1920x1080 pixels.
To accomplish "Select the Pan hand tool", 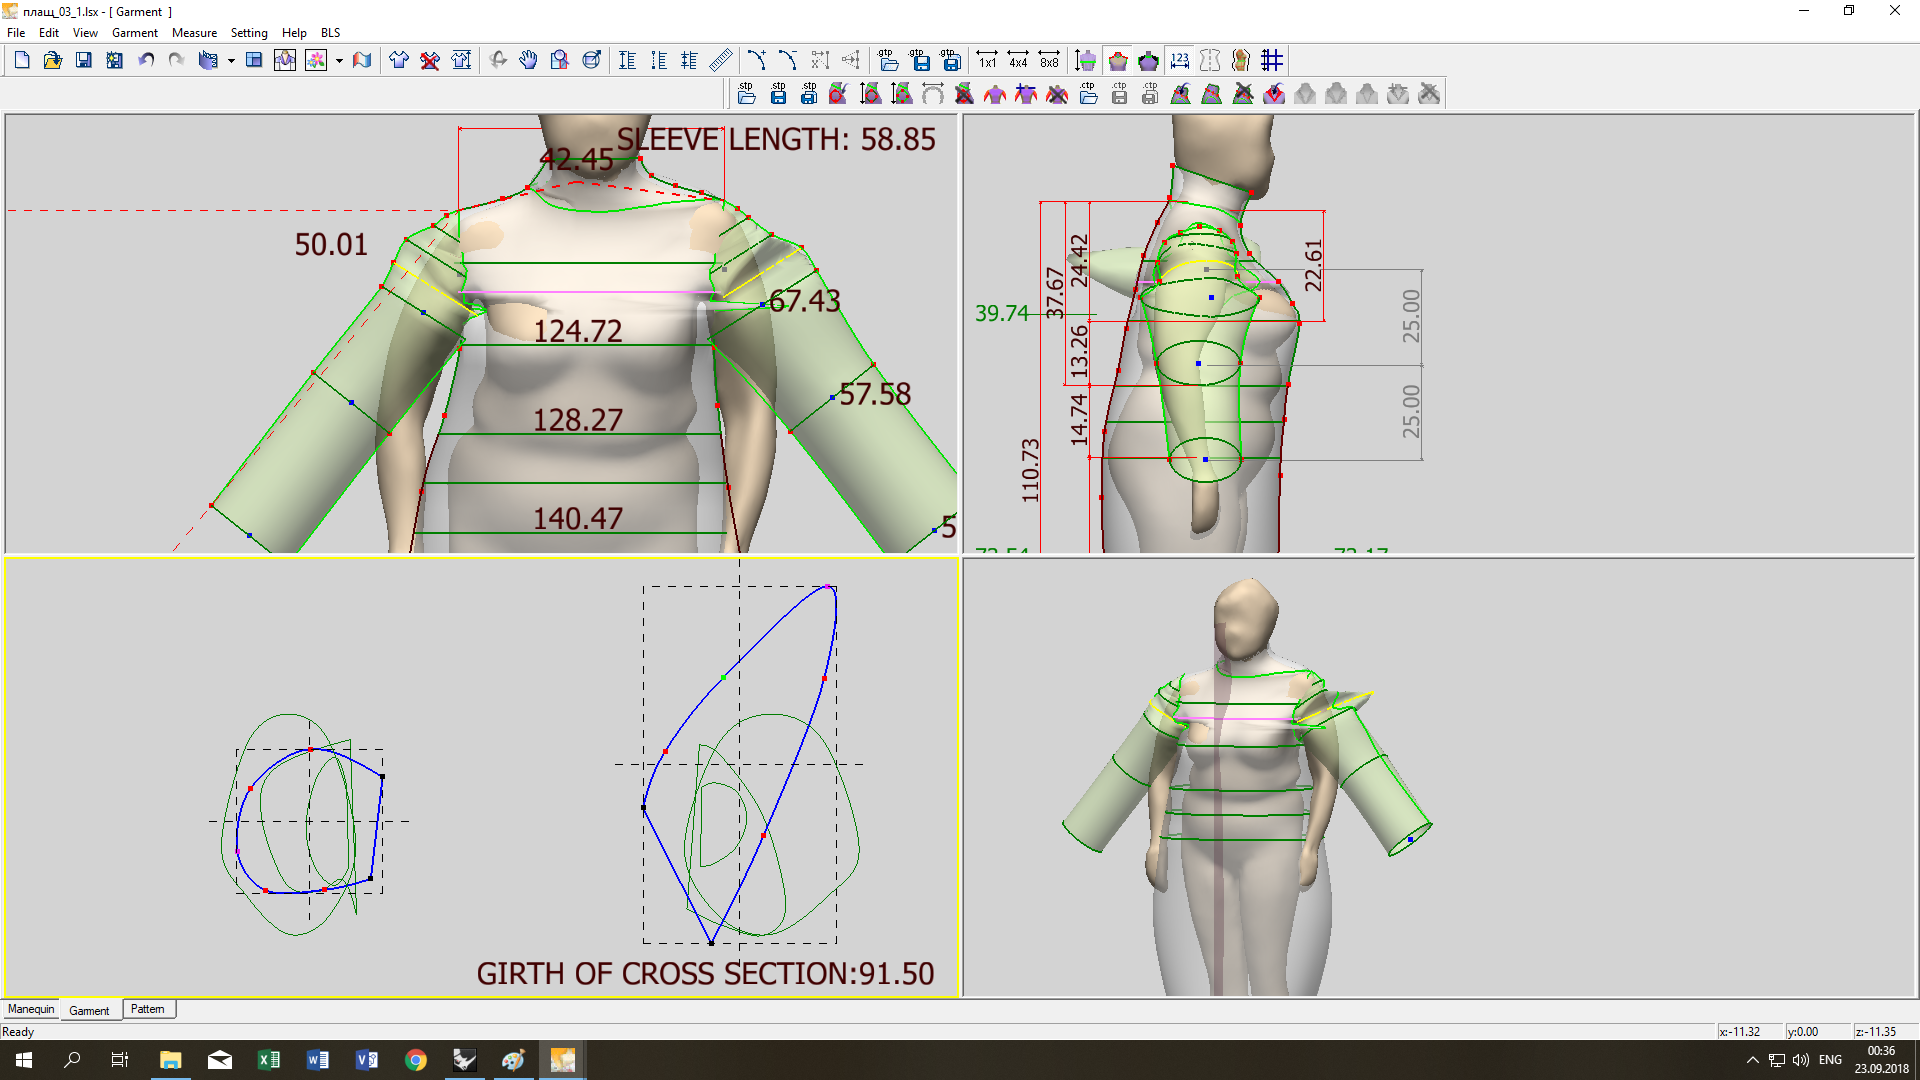I will [528, 61].
